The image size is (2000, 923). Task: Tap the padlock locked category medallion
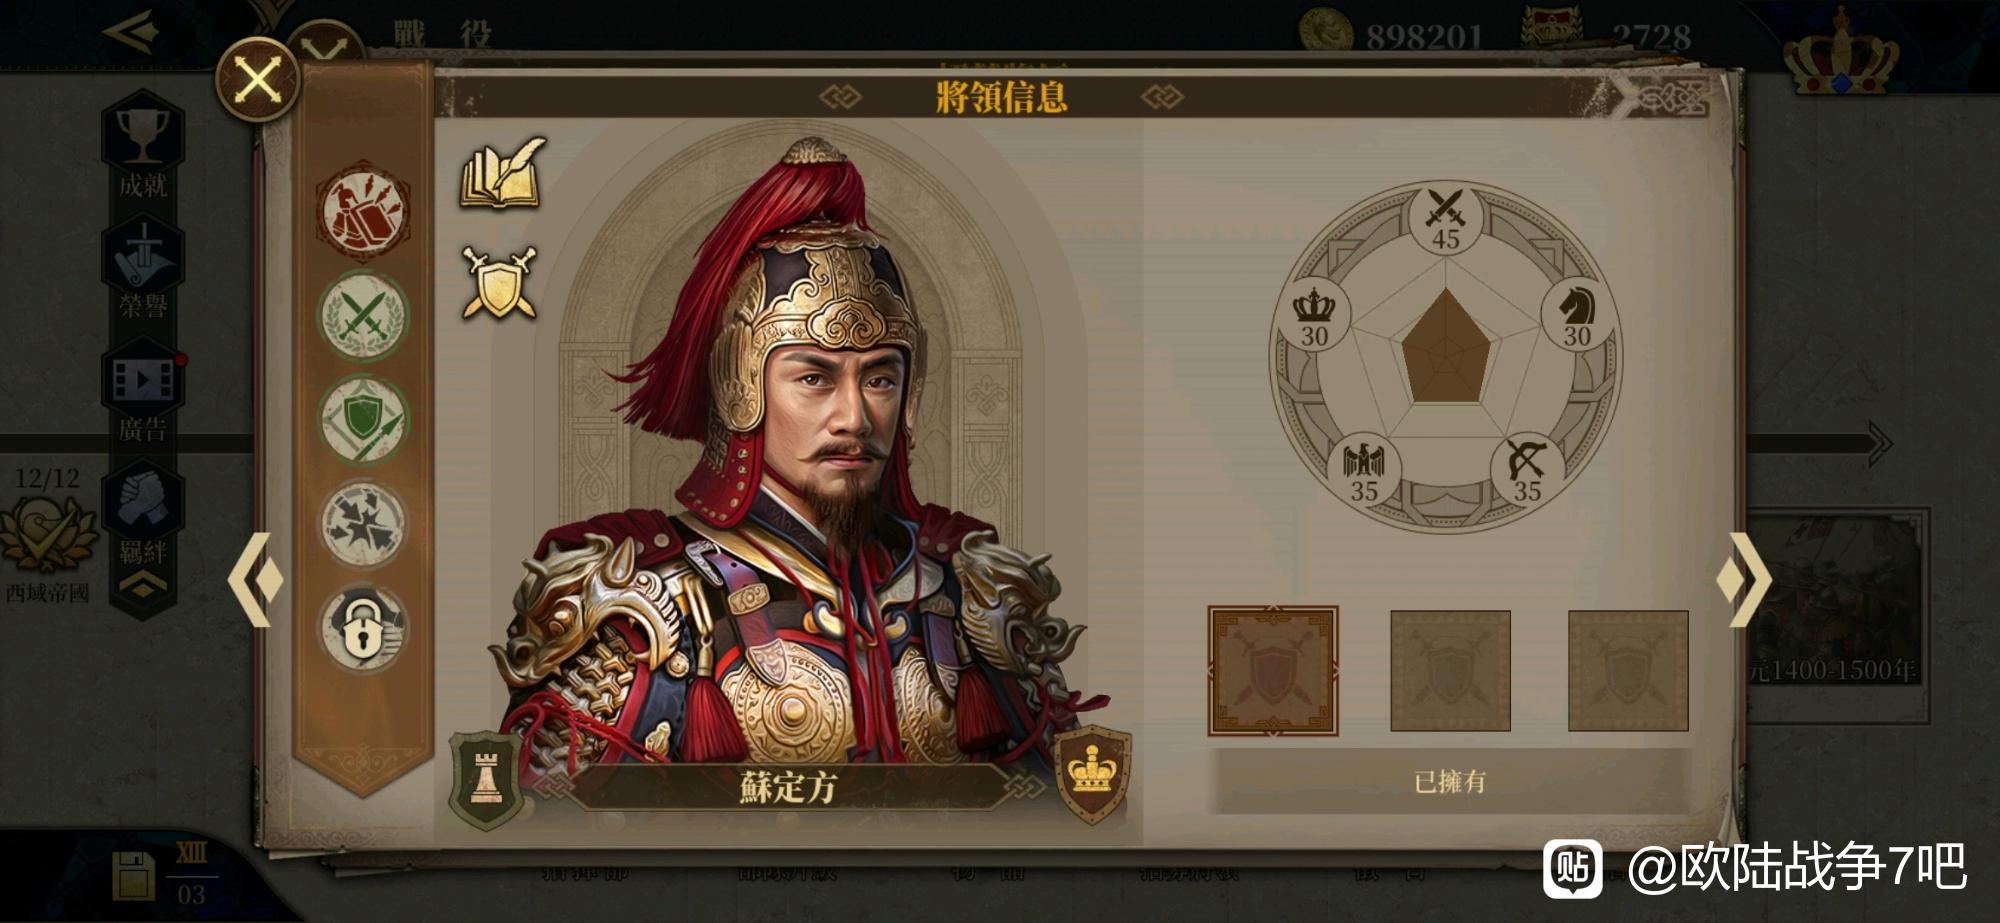(x=363, y=628)
